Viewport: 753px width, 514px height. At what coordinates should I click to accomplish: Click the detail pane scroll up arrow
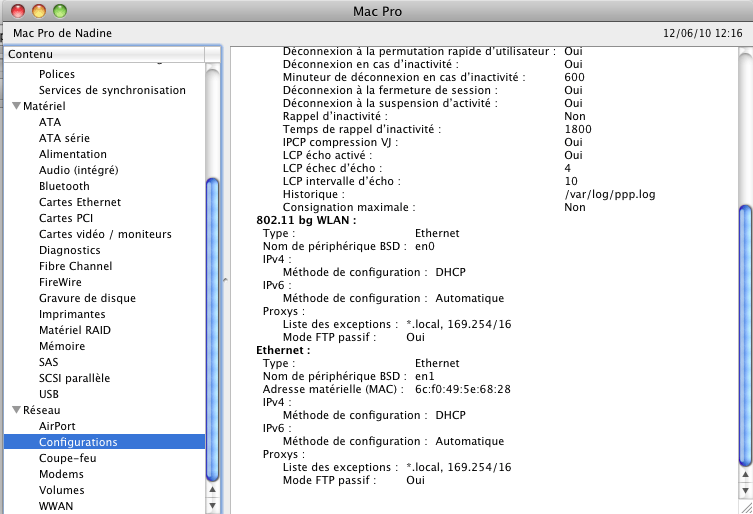(745, 475)
